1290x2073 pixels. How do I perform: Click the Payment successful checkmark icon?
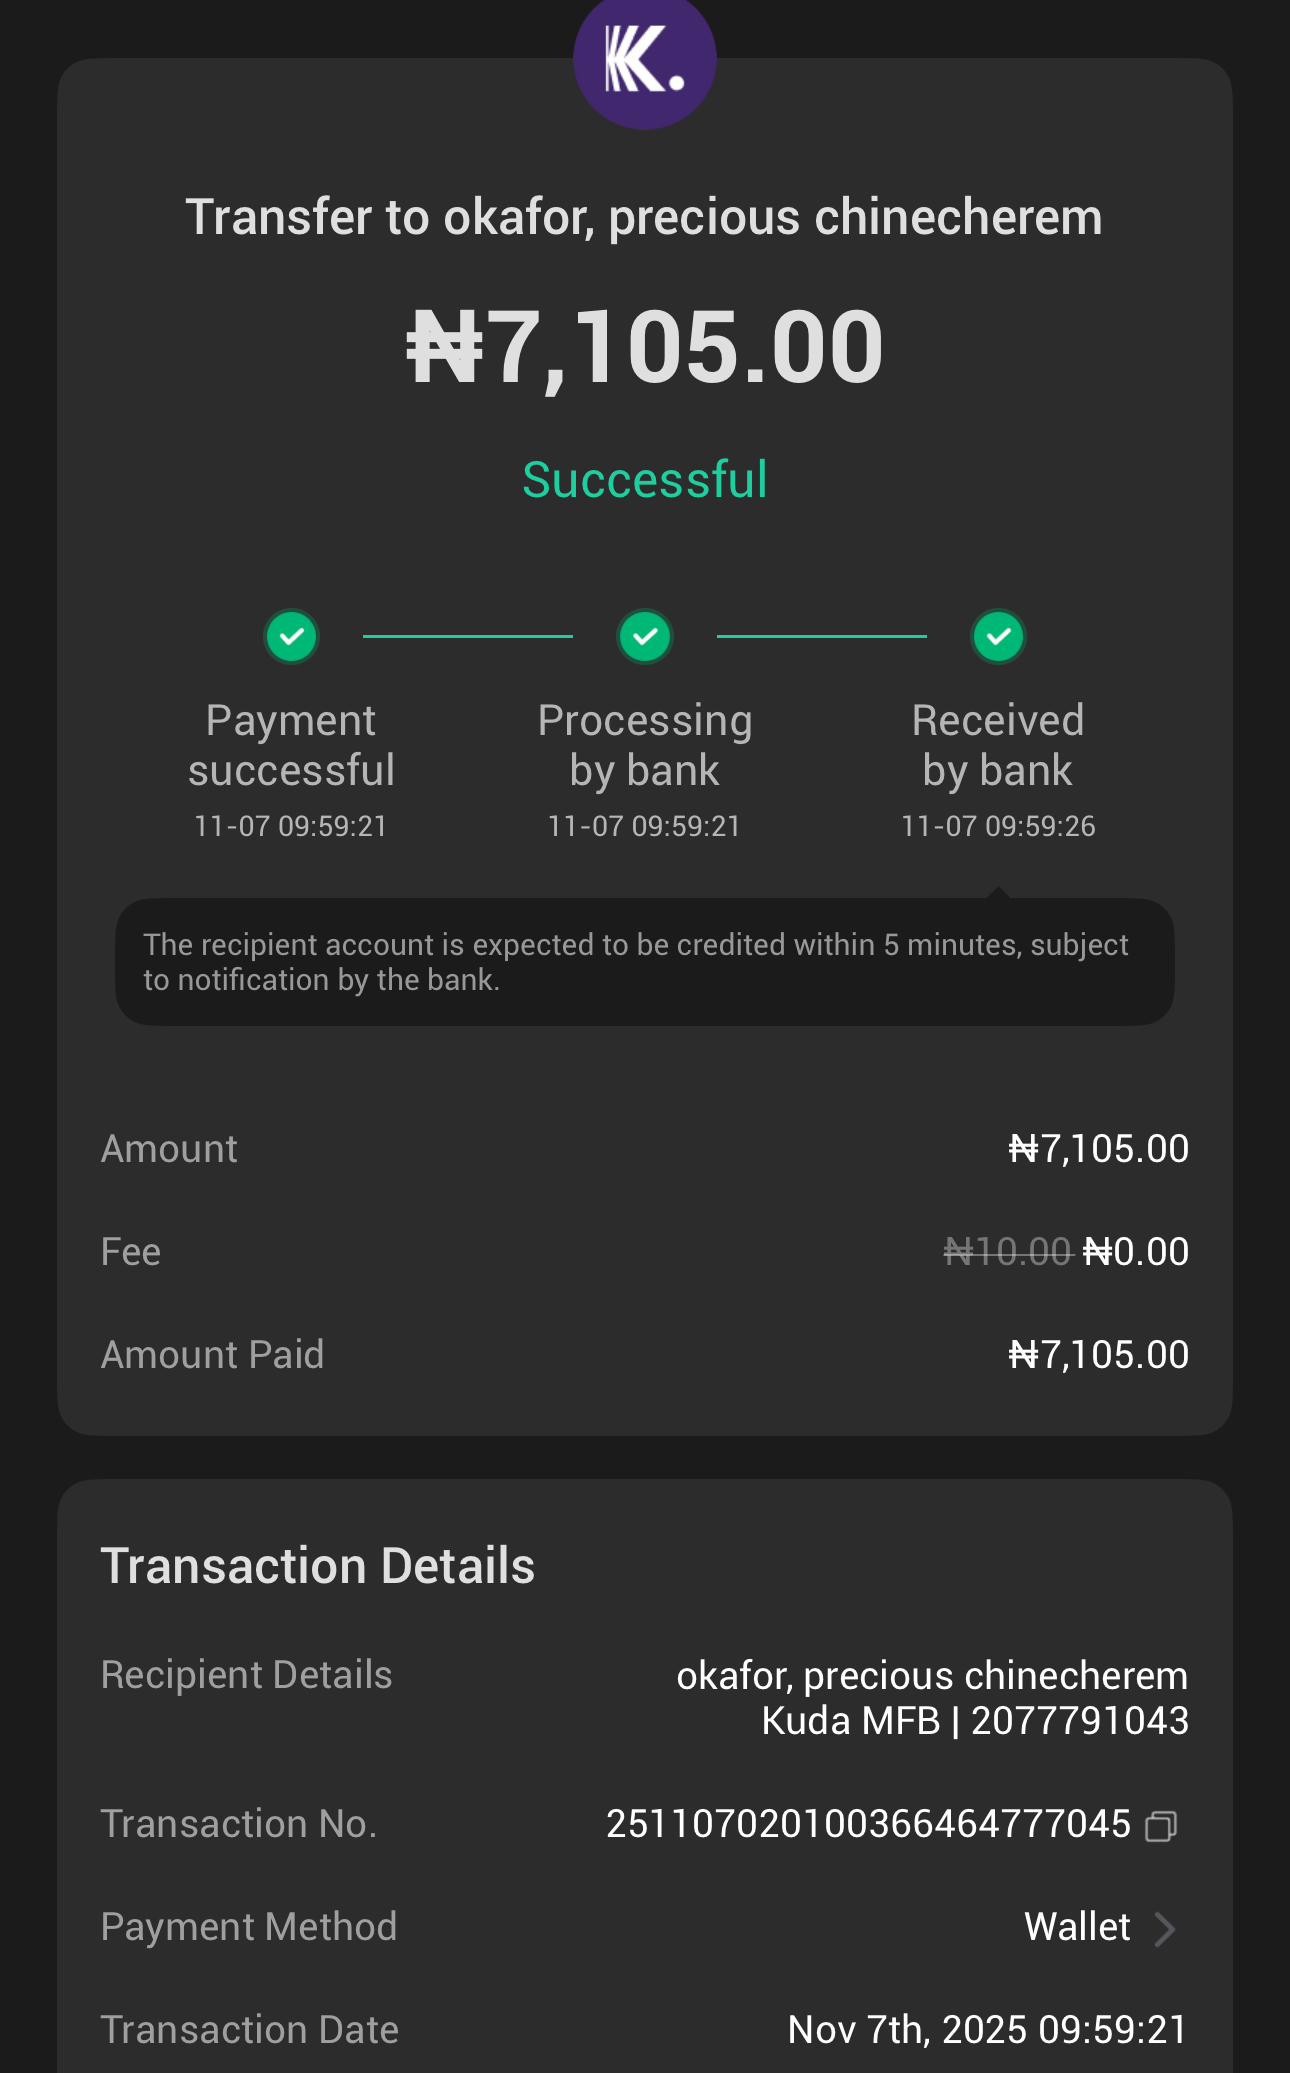pos(291,636)
